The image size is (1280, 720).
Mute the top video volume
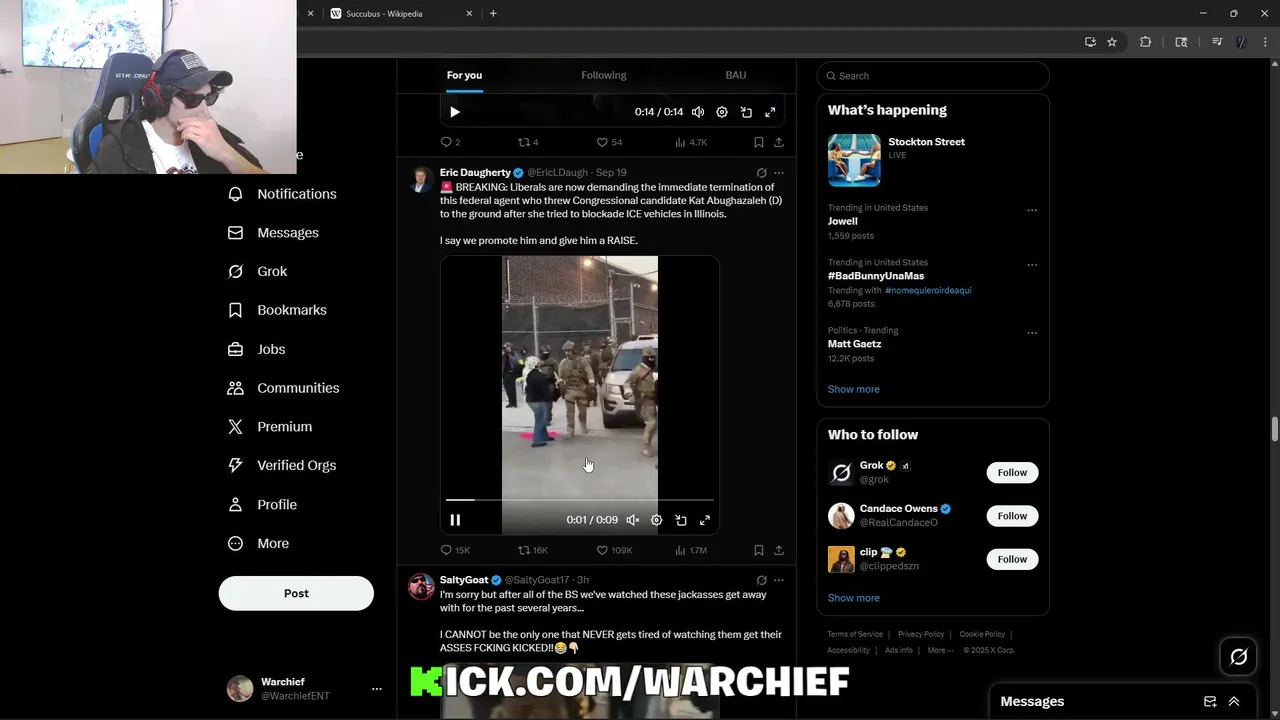point(698,112)
